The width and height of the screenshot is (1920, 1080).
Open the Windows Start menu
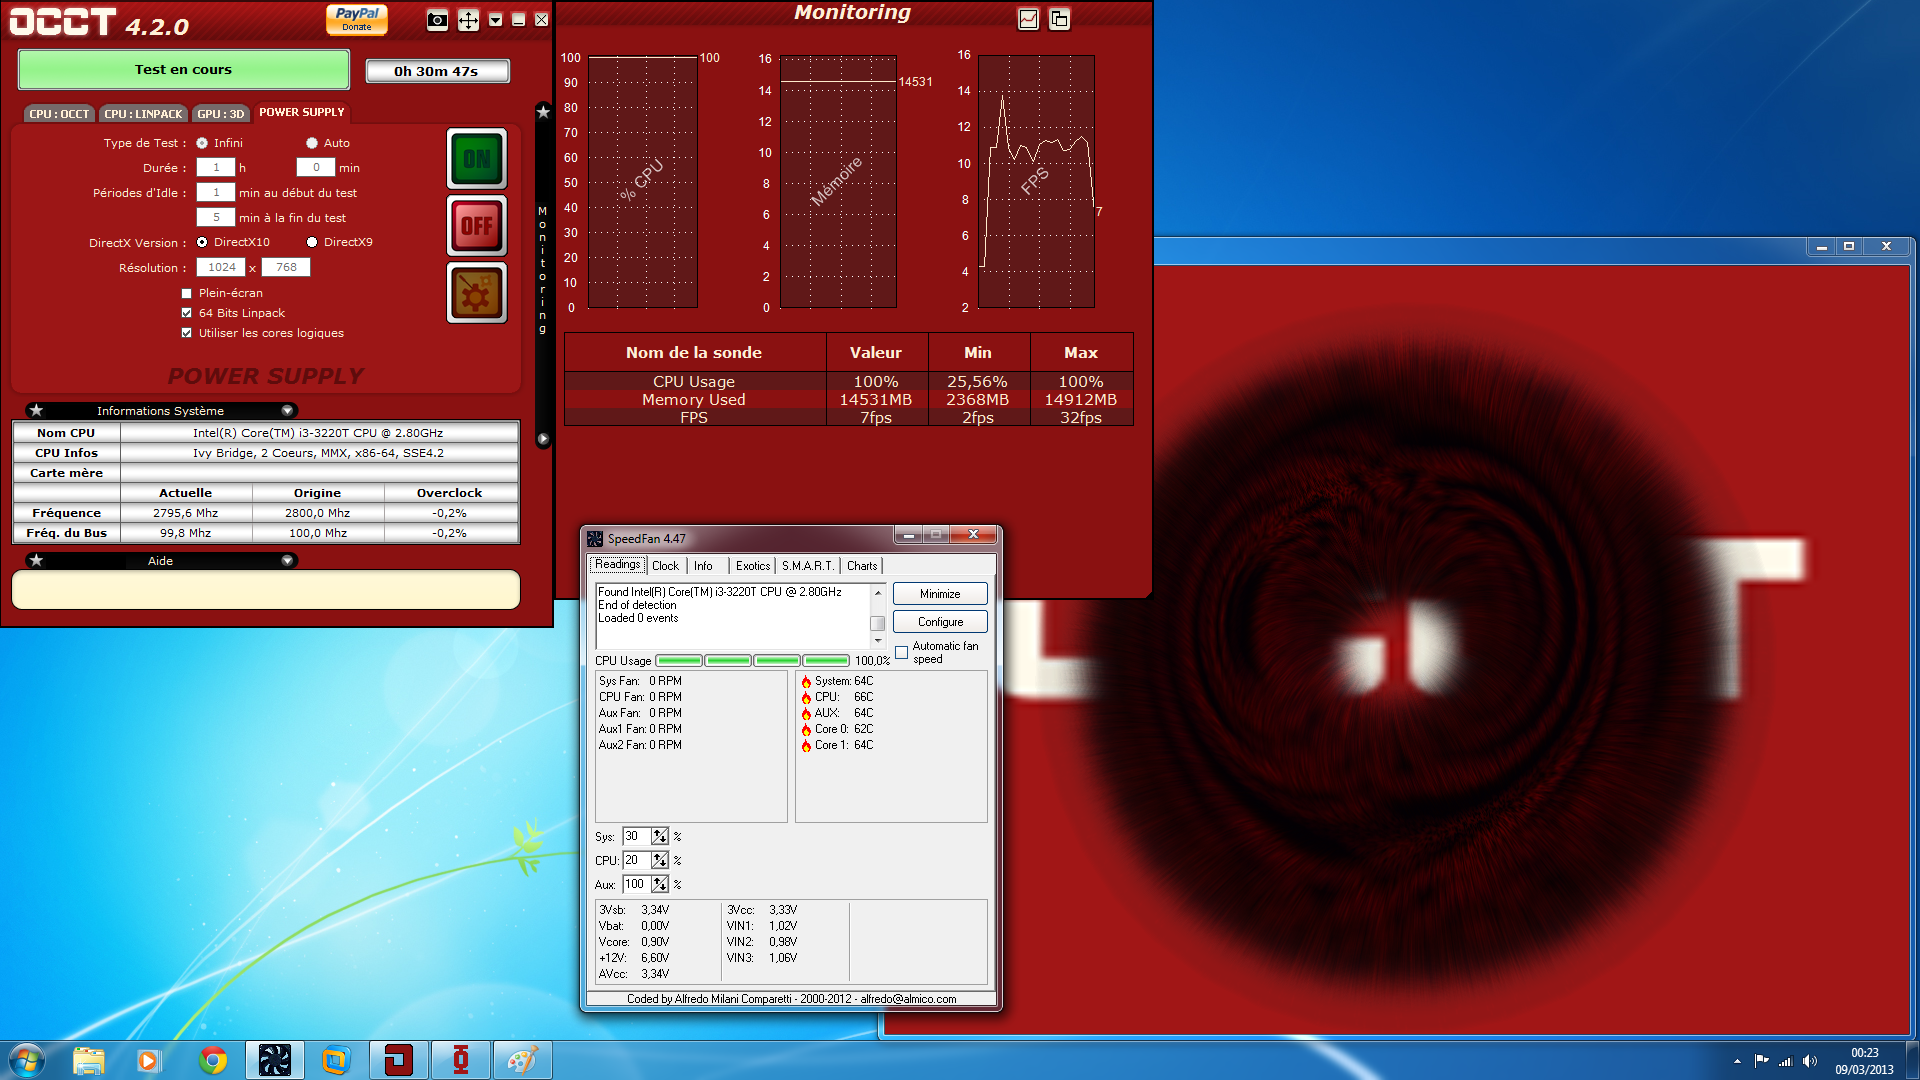point(27,1060)
